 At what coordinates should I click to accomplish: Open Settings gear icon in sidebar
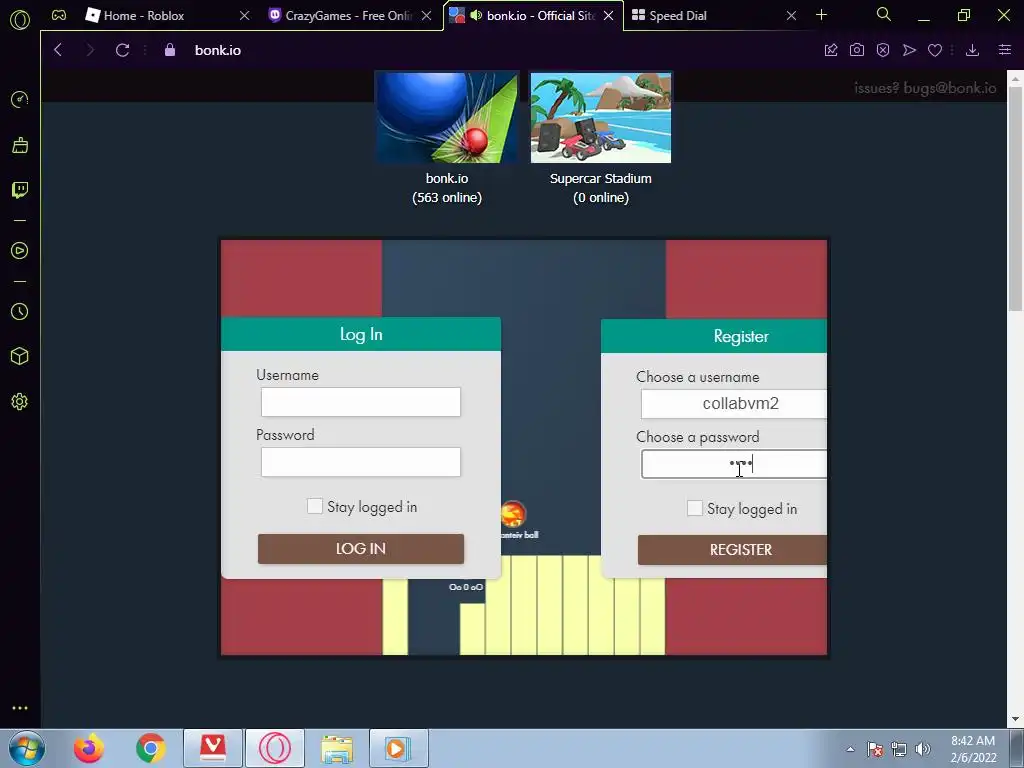(20, 402)
